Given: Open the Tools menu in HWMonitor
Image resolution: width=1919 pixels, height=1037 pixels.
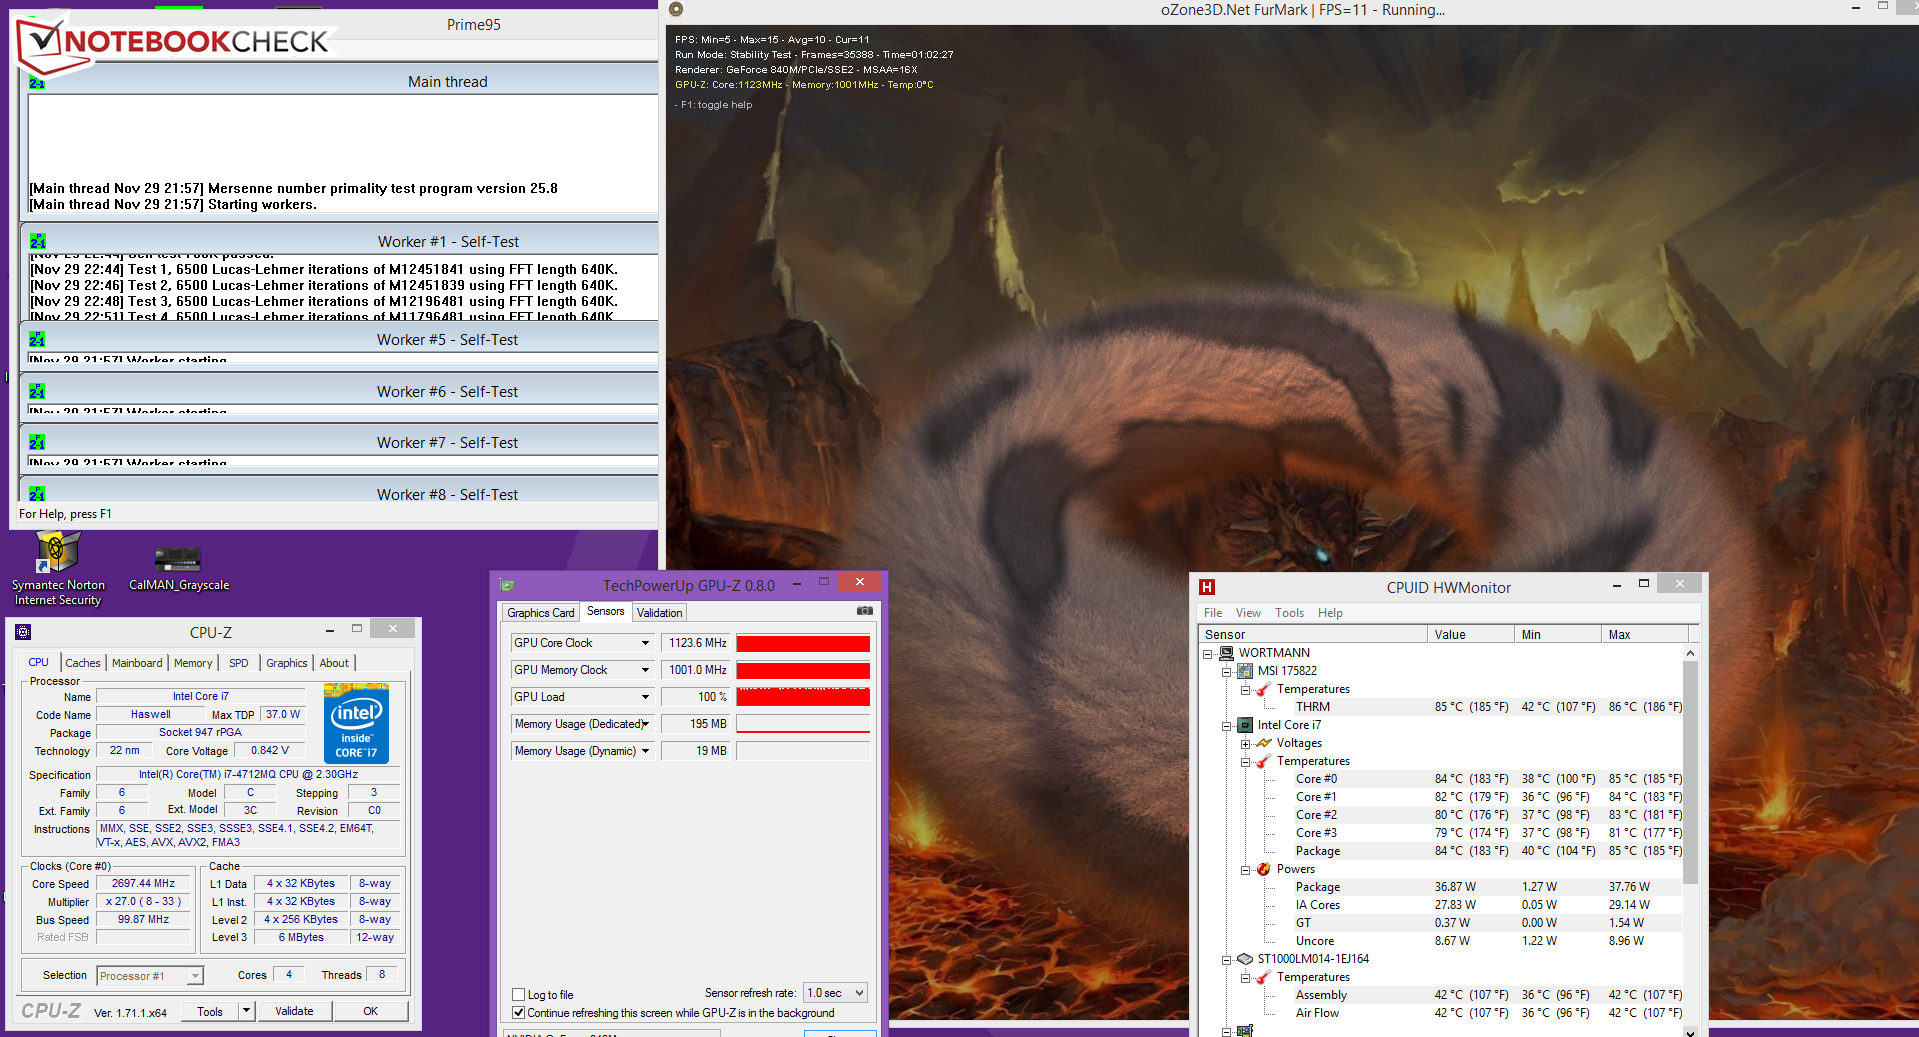Looking at the screenshot, I should point(1289,613).
